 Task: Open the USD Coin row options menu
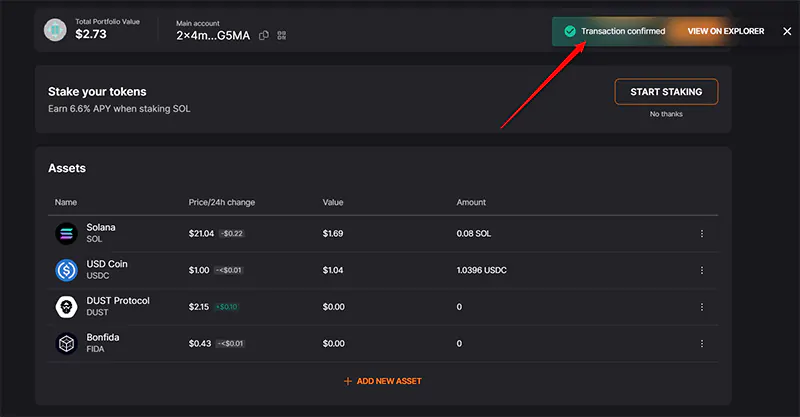pos(702,270)
